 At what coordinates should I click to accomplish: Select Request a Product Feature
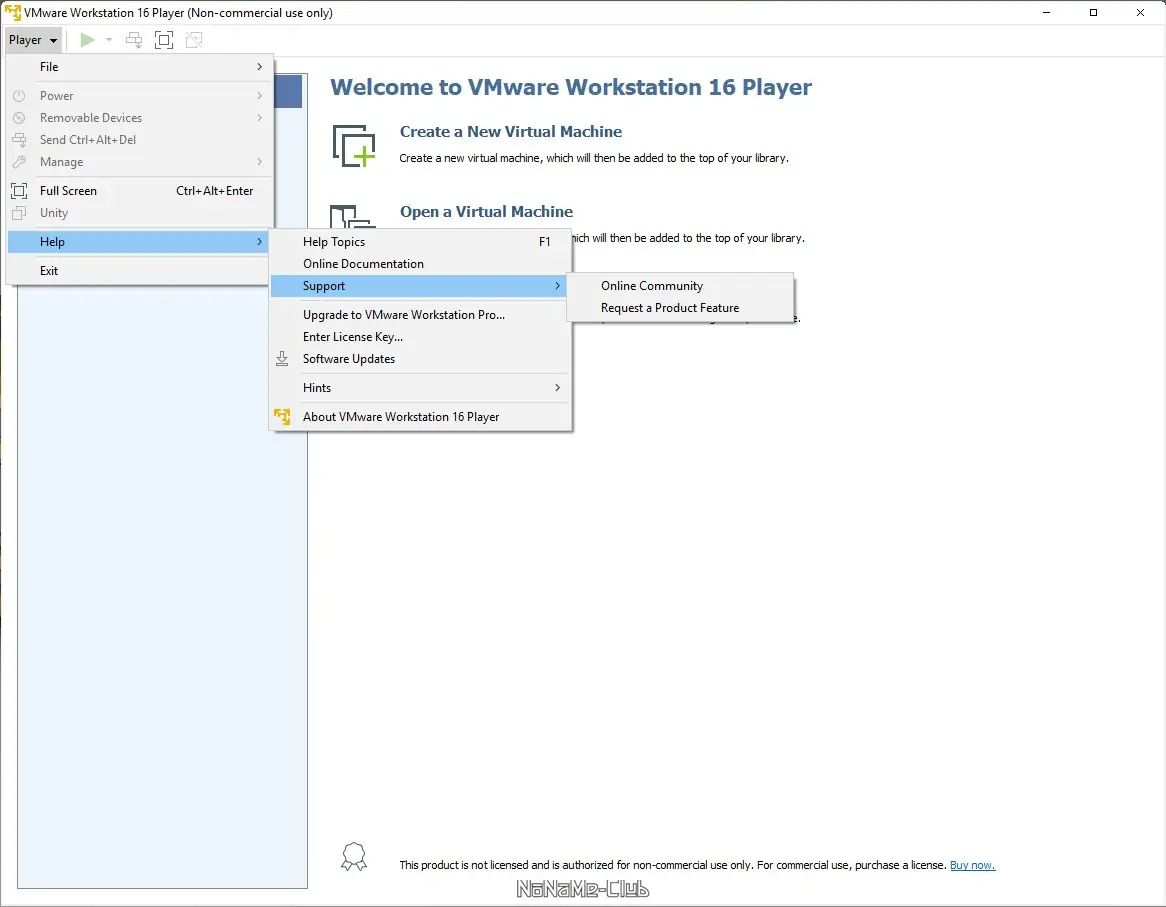[x=680, y=308]
